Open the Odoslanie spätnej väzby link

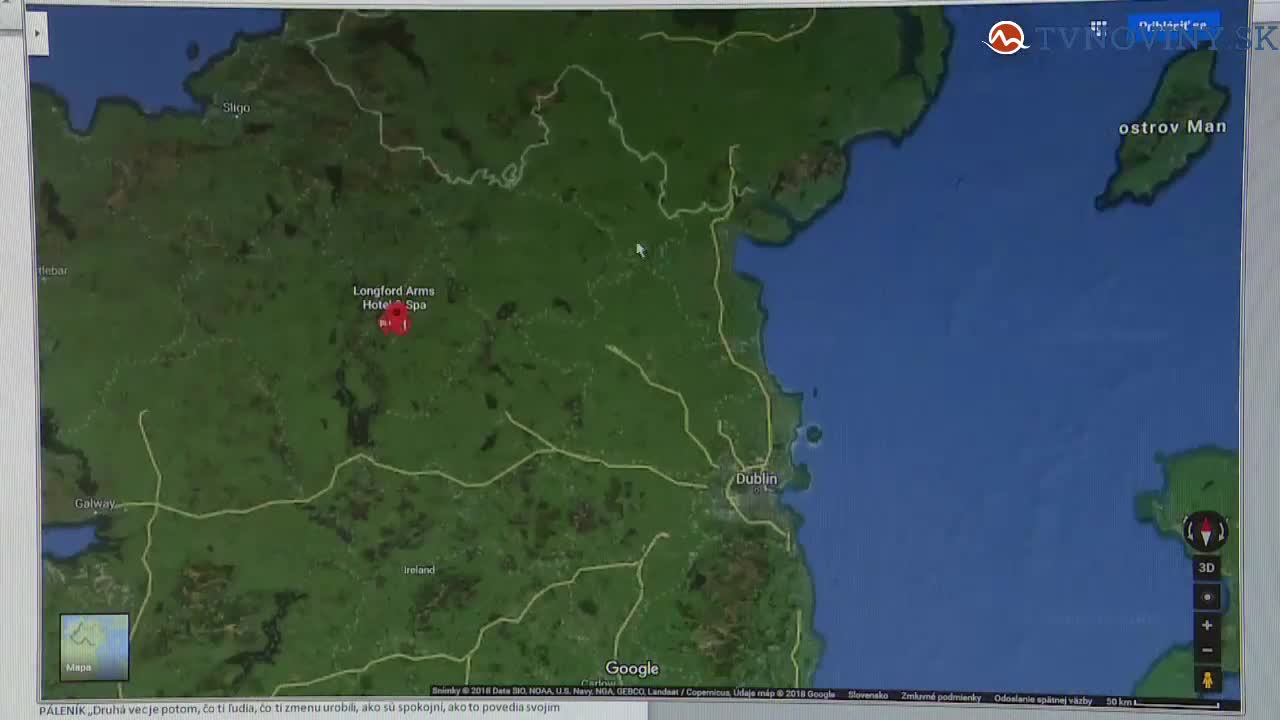click(1043, 699)
